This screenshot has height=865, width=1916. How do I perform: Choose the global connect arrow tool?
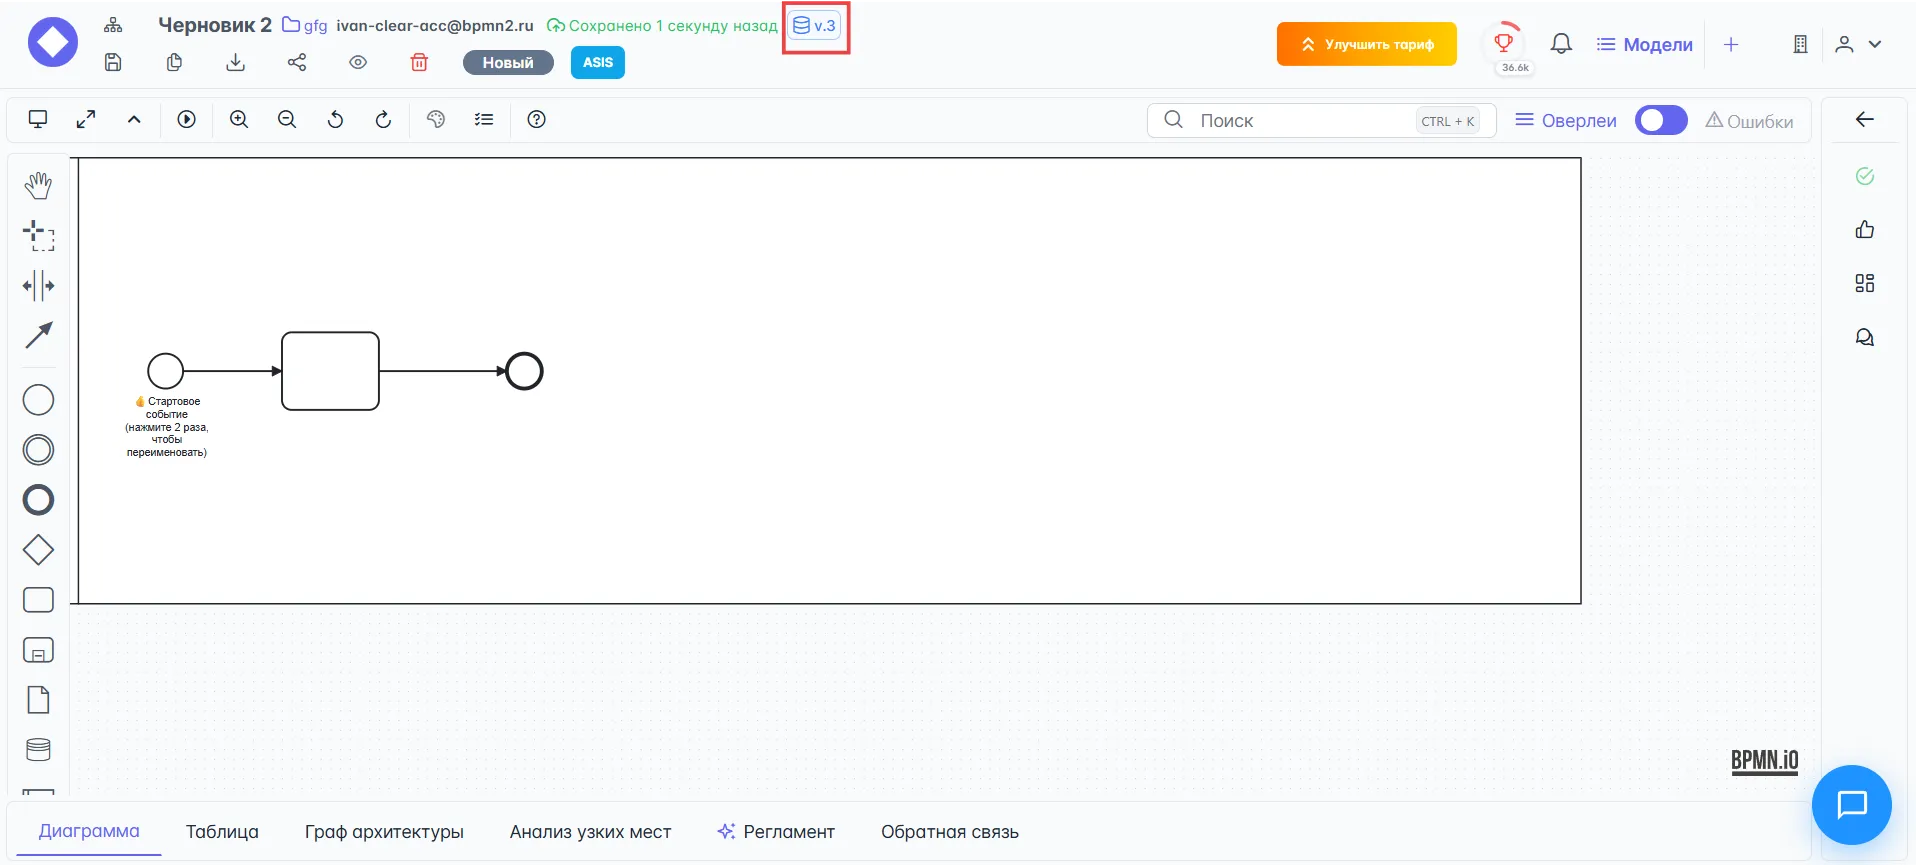pyautogui.click(x=38, y=335)
